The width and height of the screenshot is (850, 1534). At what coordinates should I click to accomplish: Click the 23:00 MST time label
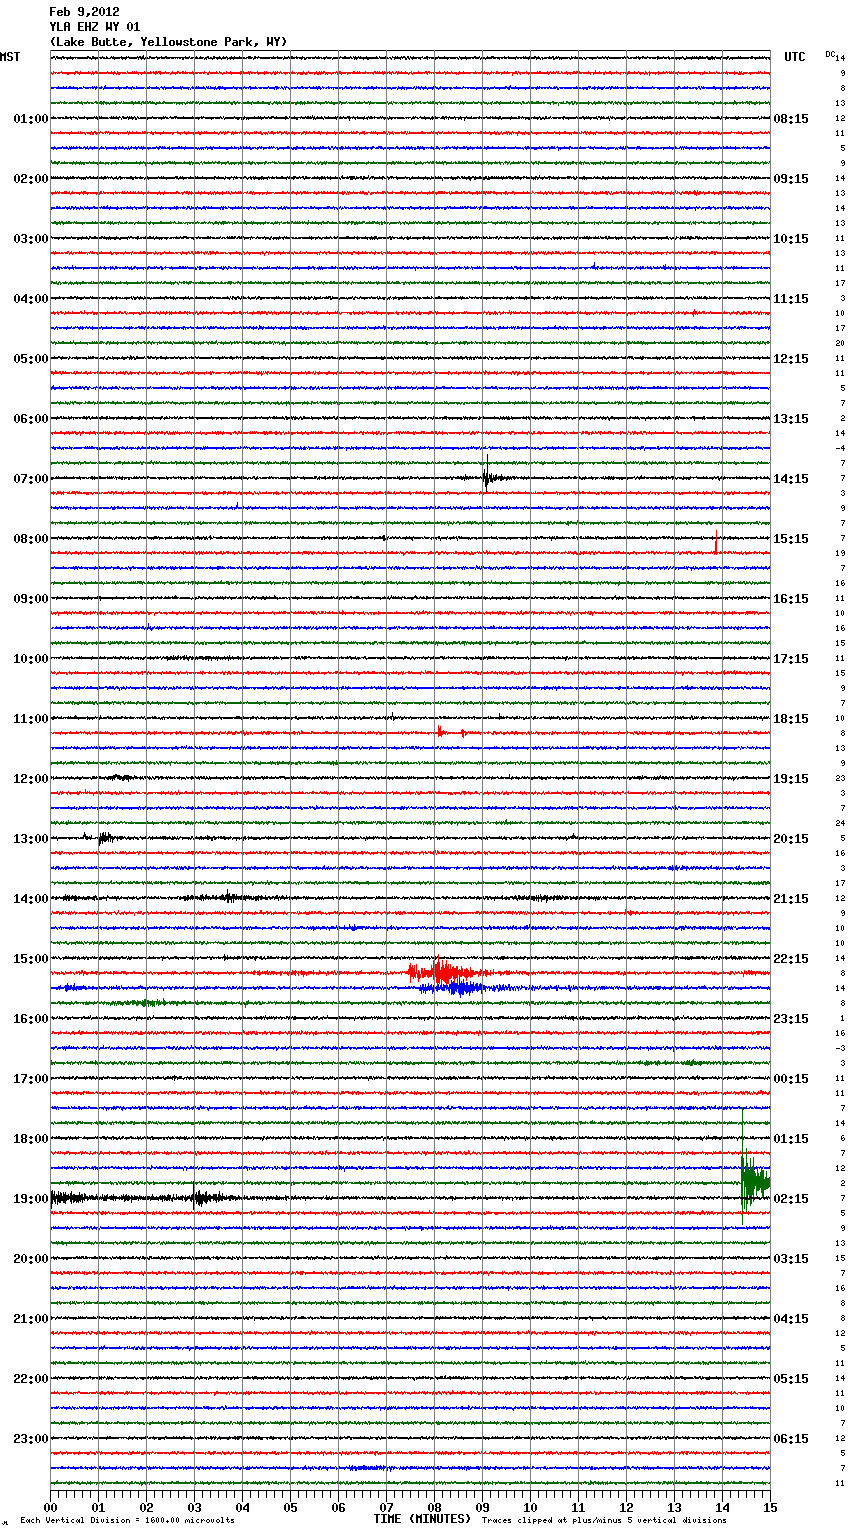30,1439
